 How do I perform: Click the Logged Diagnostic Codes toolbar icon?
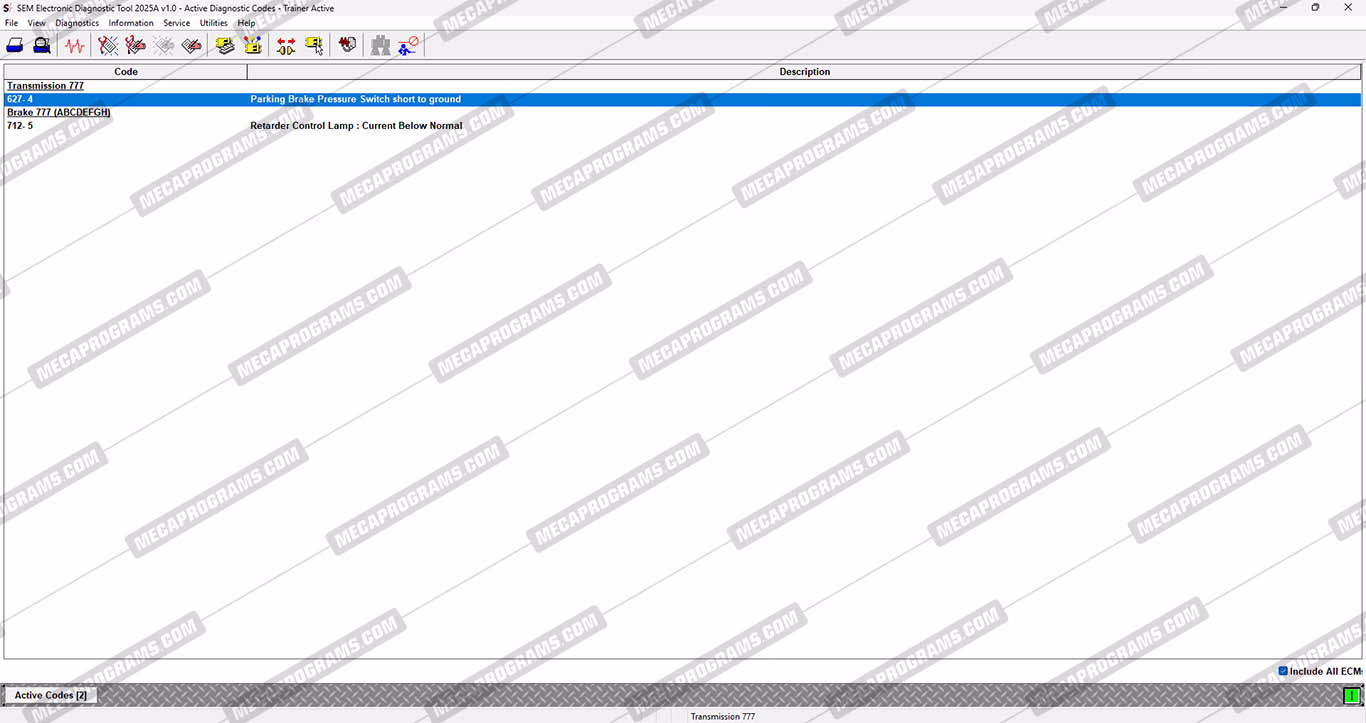coord(136,45)
